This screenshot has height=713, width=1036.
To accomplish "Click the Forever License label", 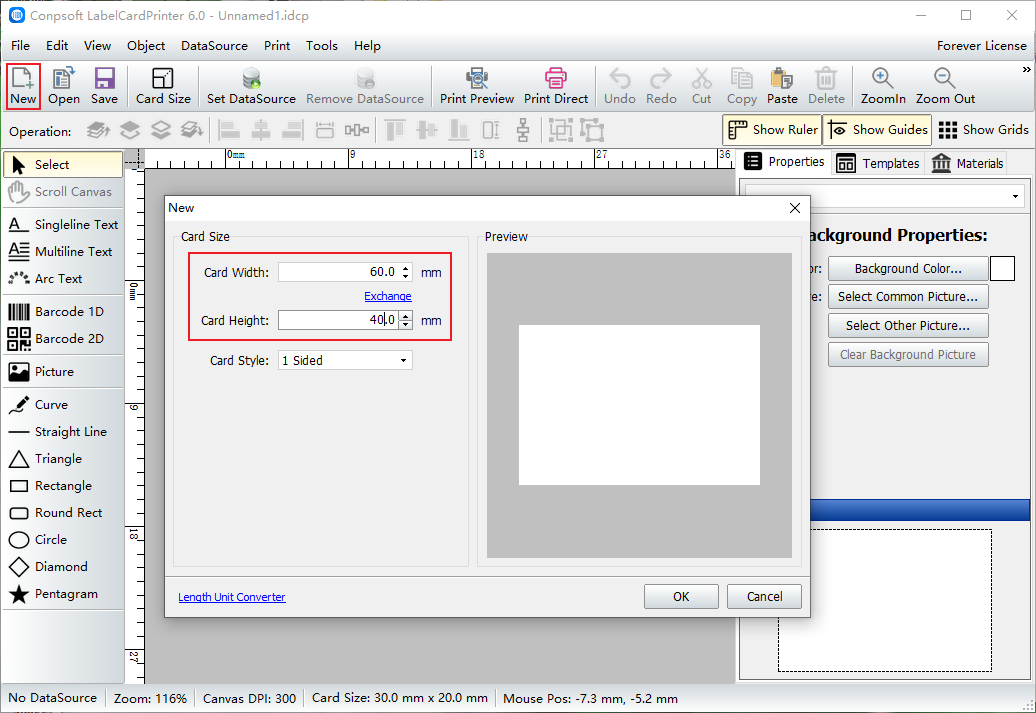I will [981, 46].
